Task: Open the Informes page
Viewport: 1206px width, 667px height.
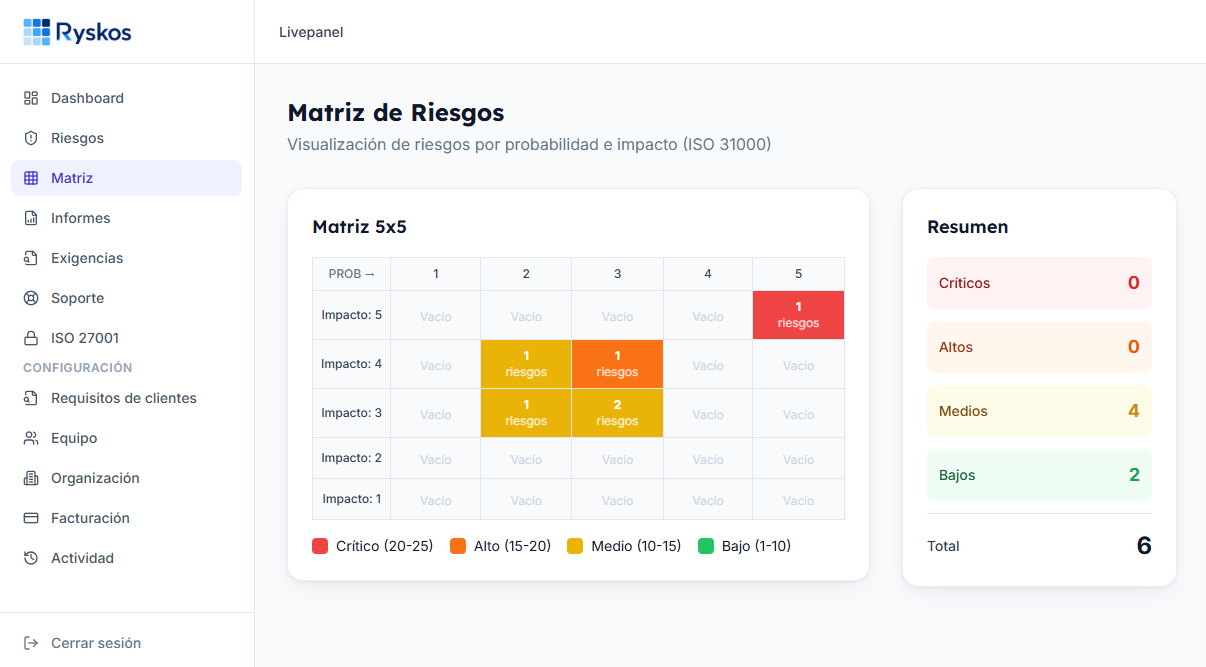Action: point(126,218)
